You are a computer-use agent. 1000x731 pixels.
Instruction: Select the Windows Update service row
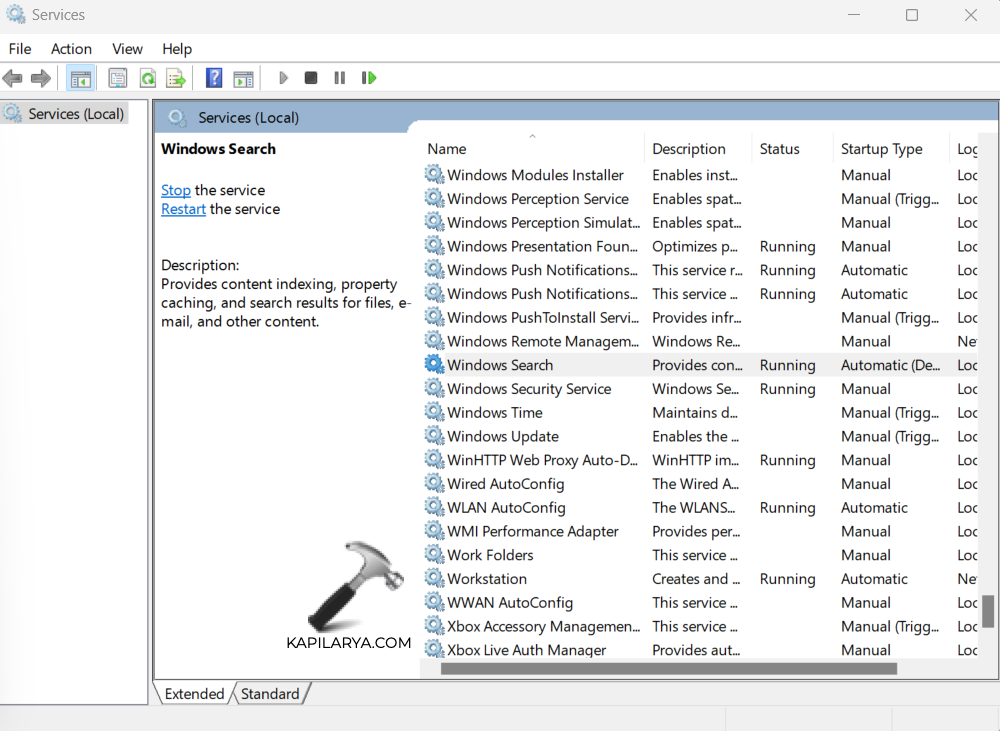pyautogui.click(x=503, y=437)
